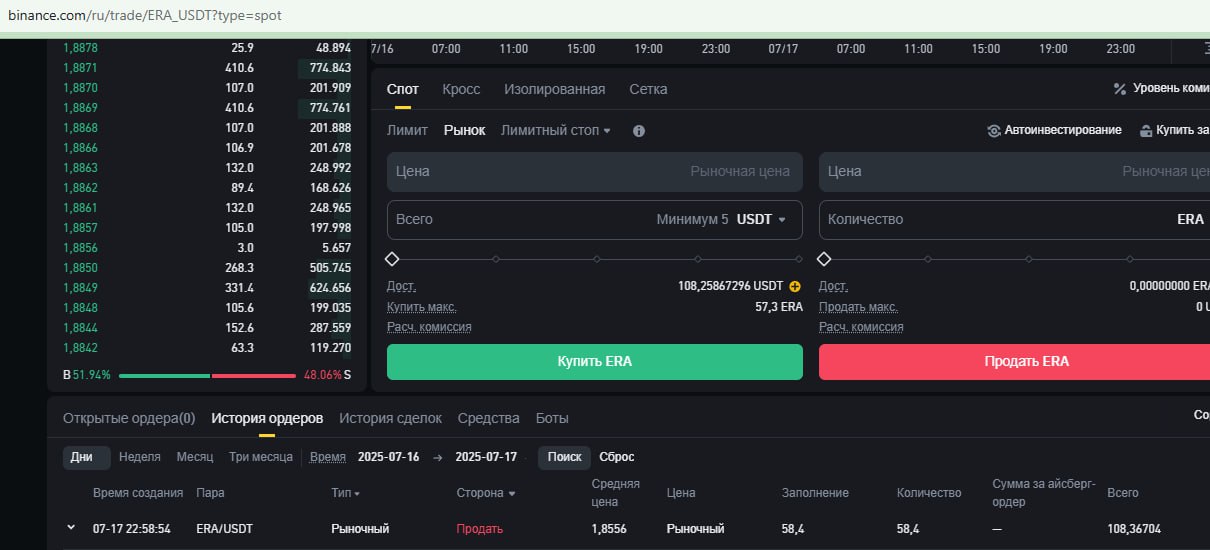
Task: Open the Боты tab
Action: (x=552, y=418)
